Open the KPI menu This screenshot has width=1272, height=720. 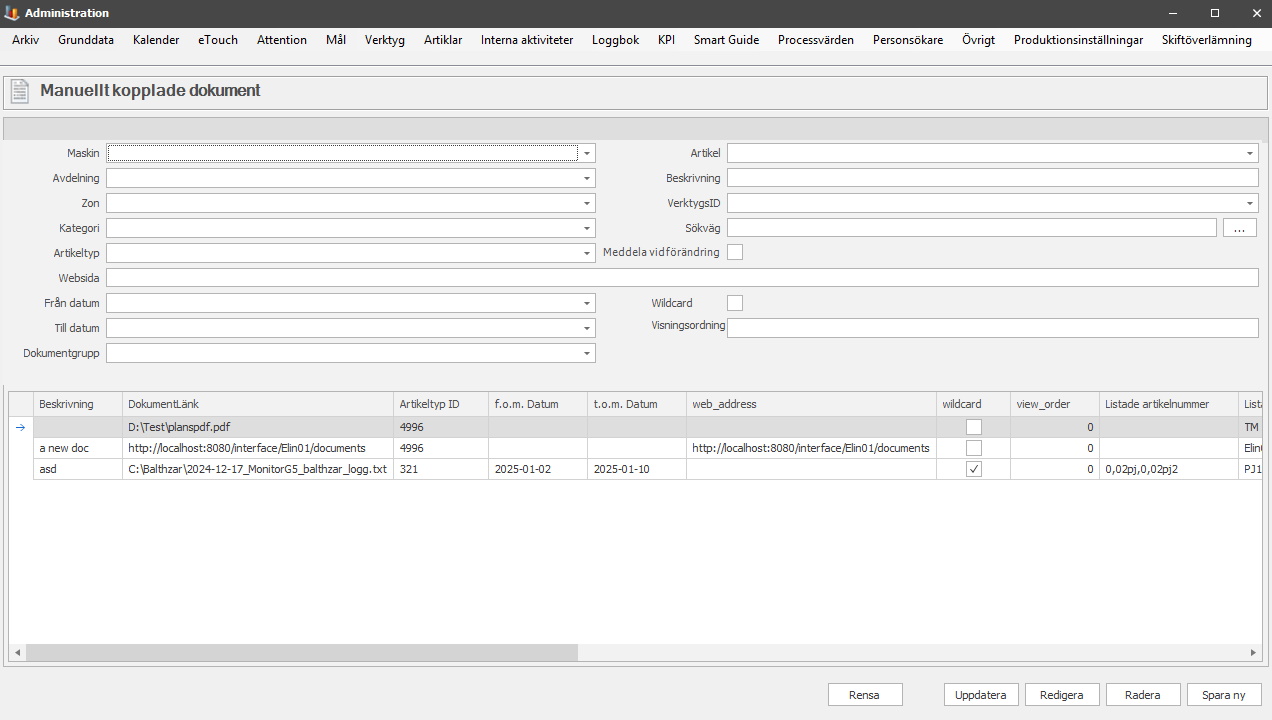tap(666, 40)
